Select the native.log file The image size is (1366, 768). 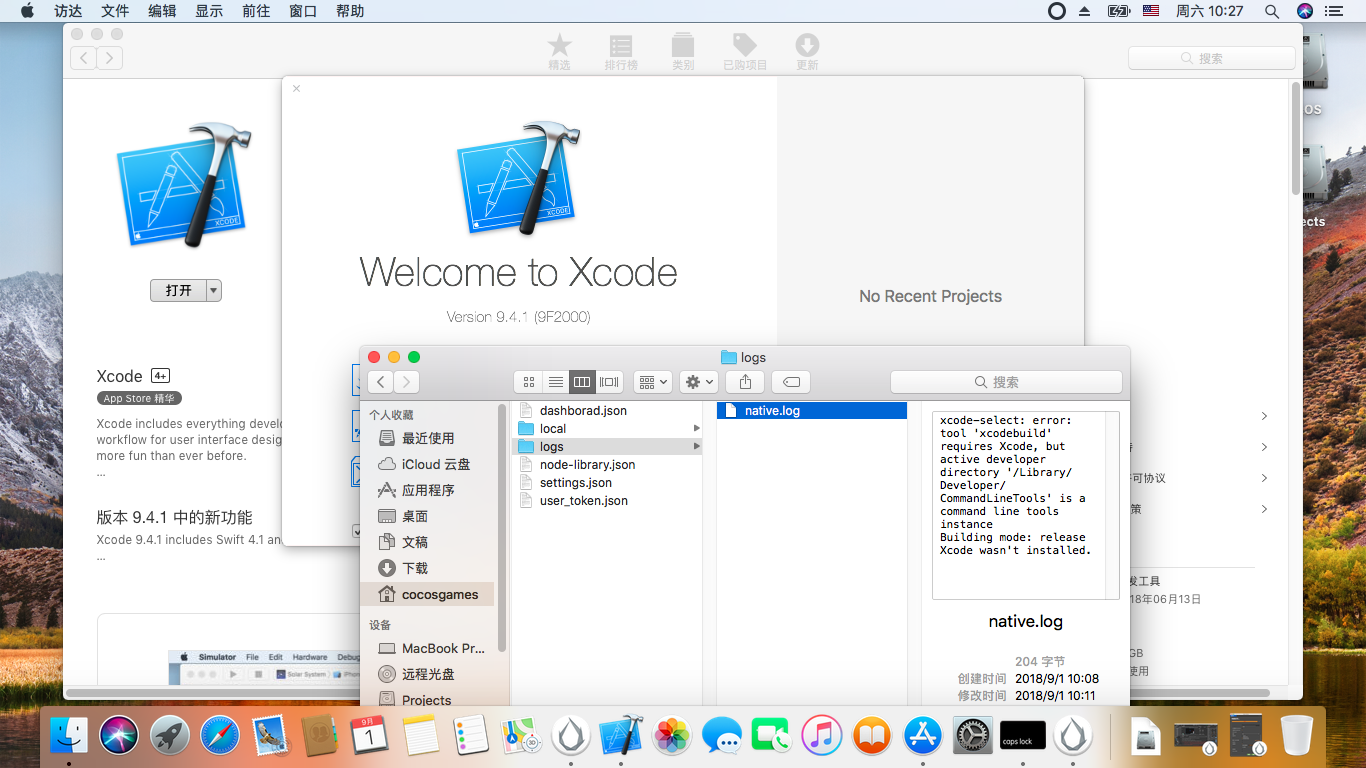click(x=812, y=411)
